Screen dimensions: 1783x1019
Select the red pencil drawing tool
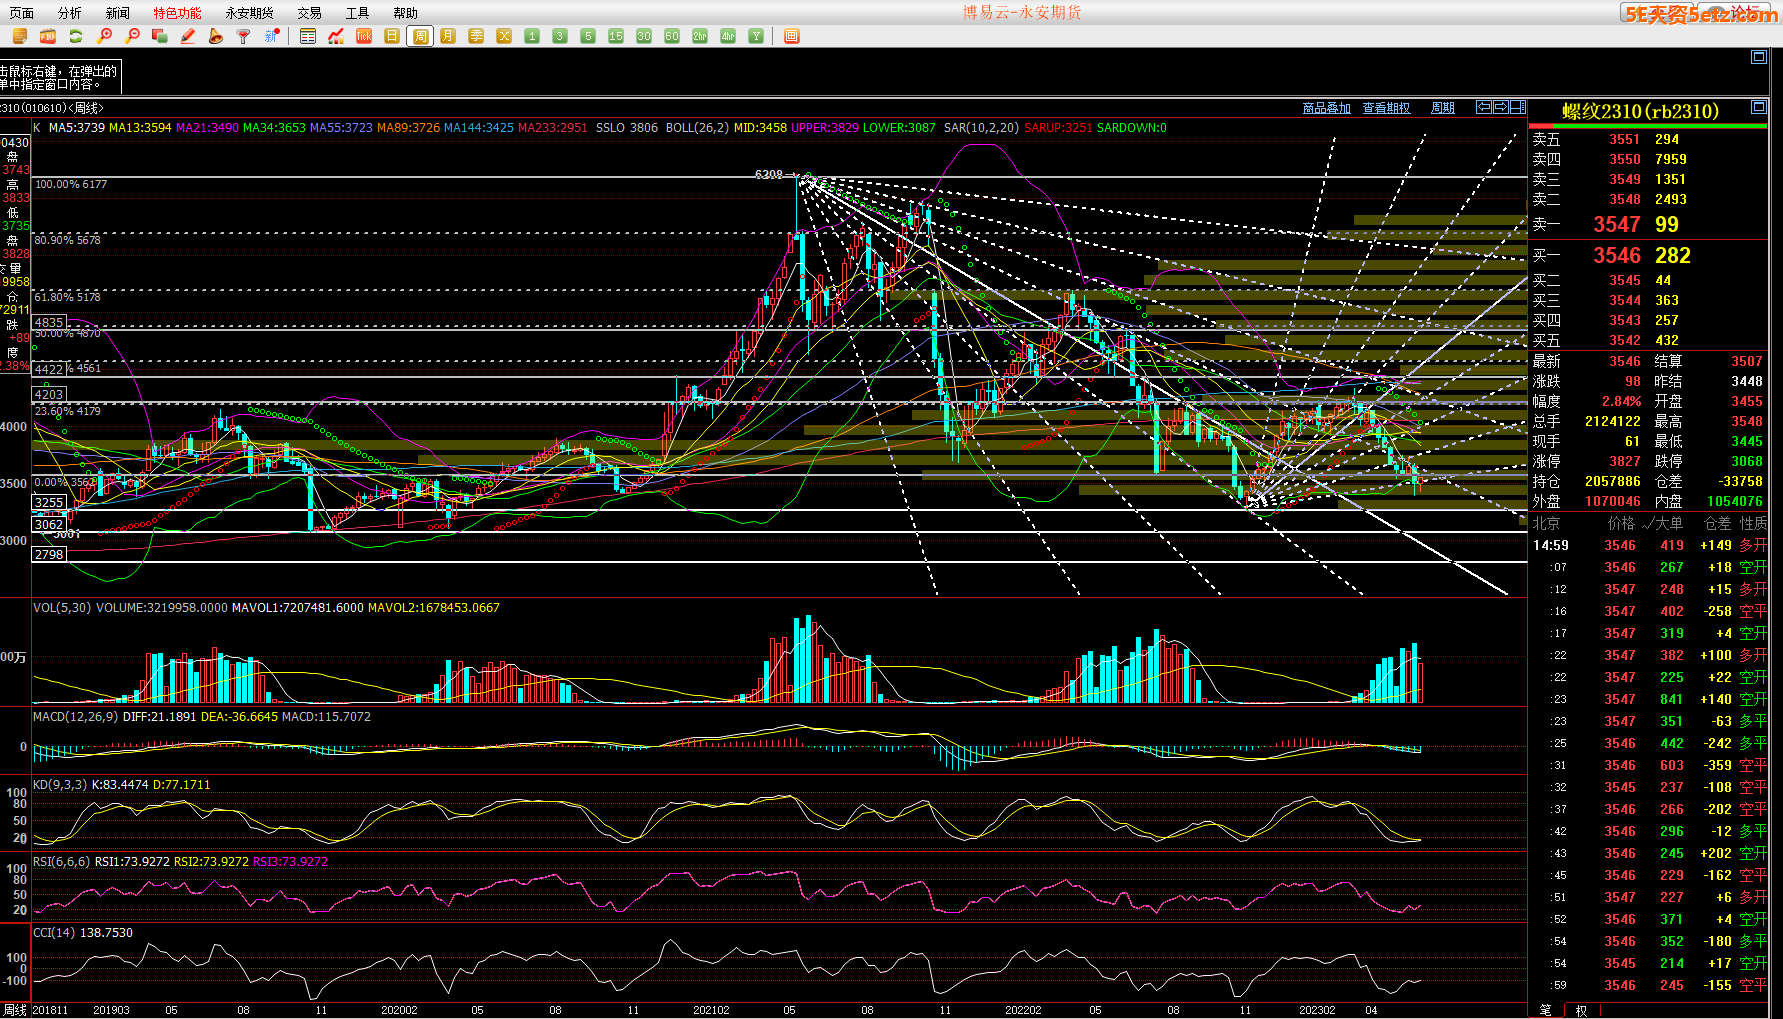click(x=187, y=36)
